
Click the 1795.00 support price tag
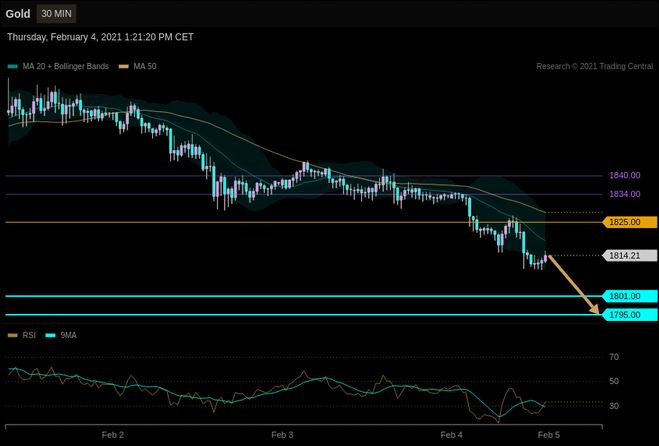coord(630,314)
